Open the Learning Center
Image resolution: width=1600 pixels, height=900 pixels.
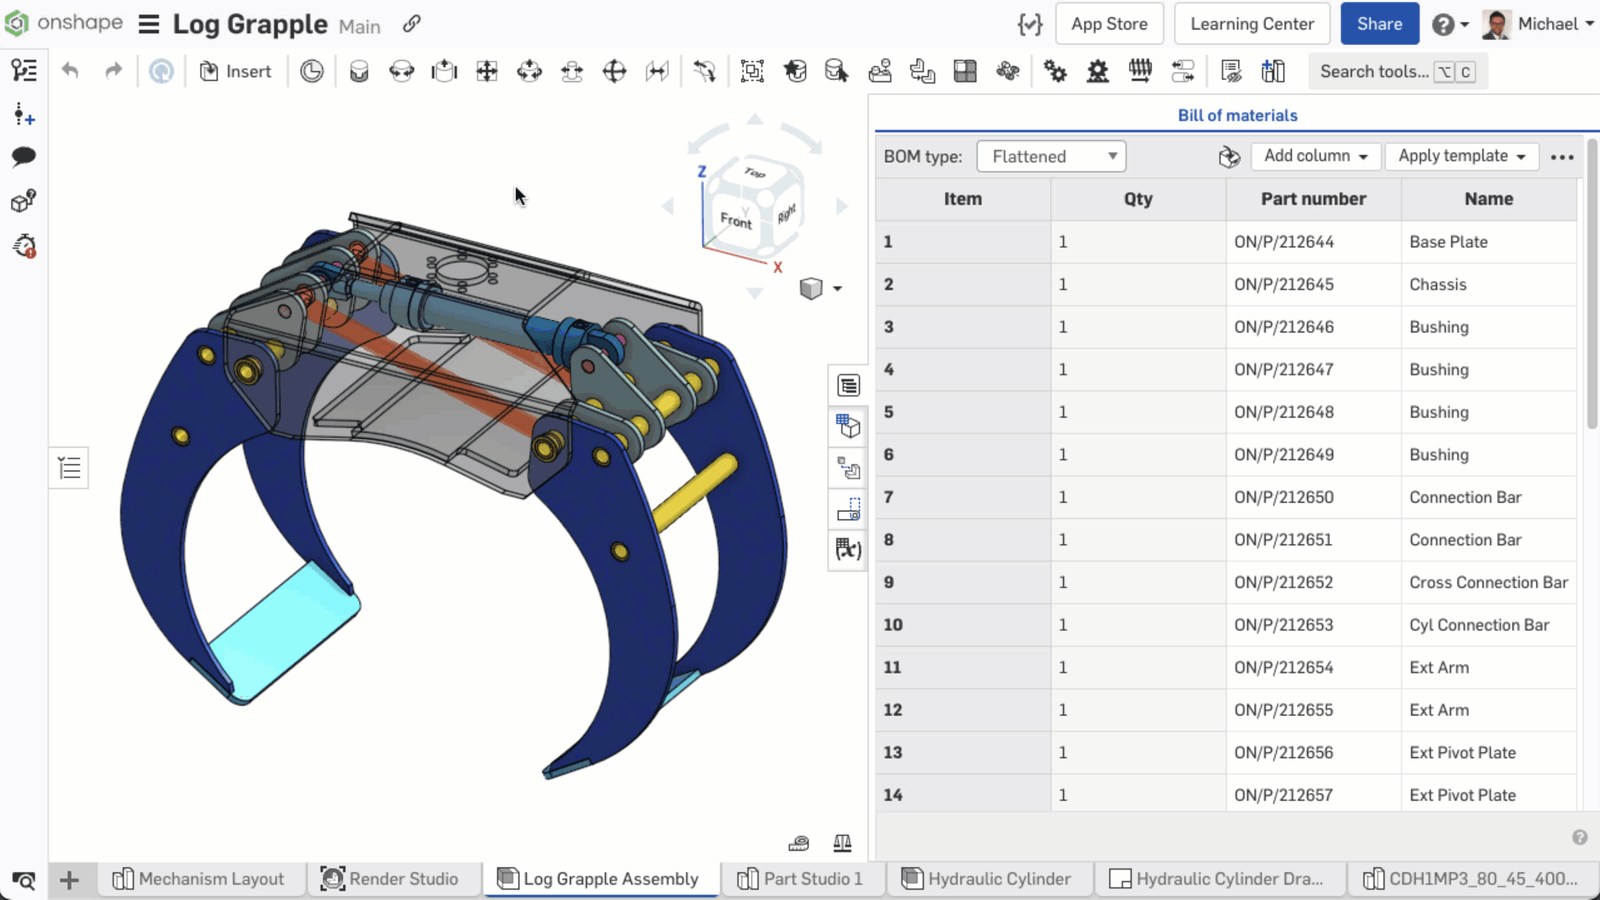click(x=1251, y=24)
